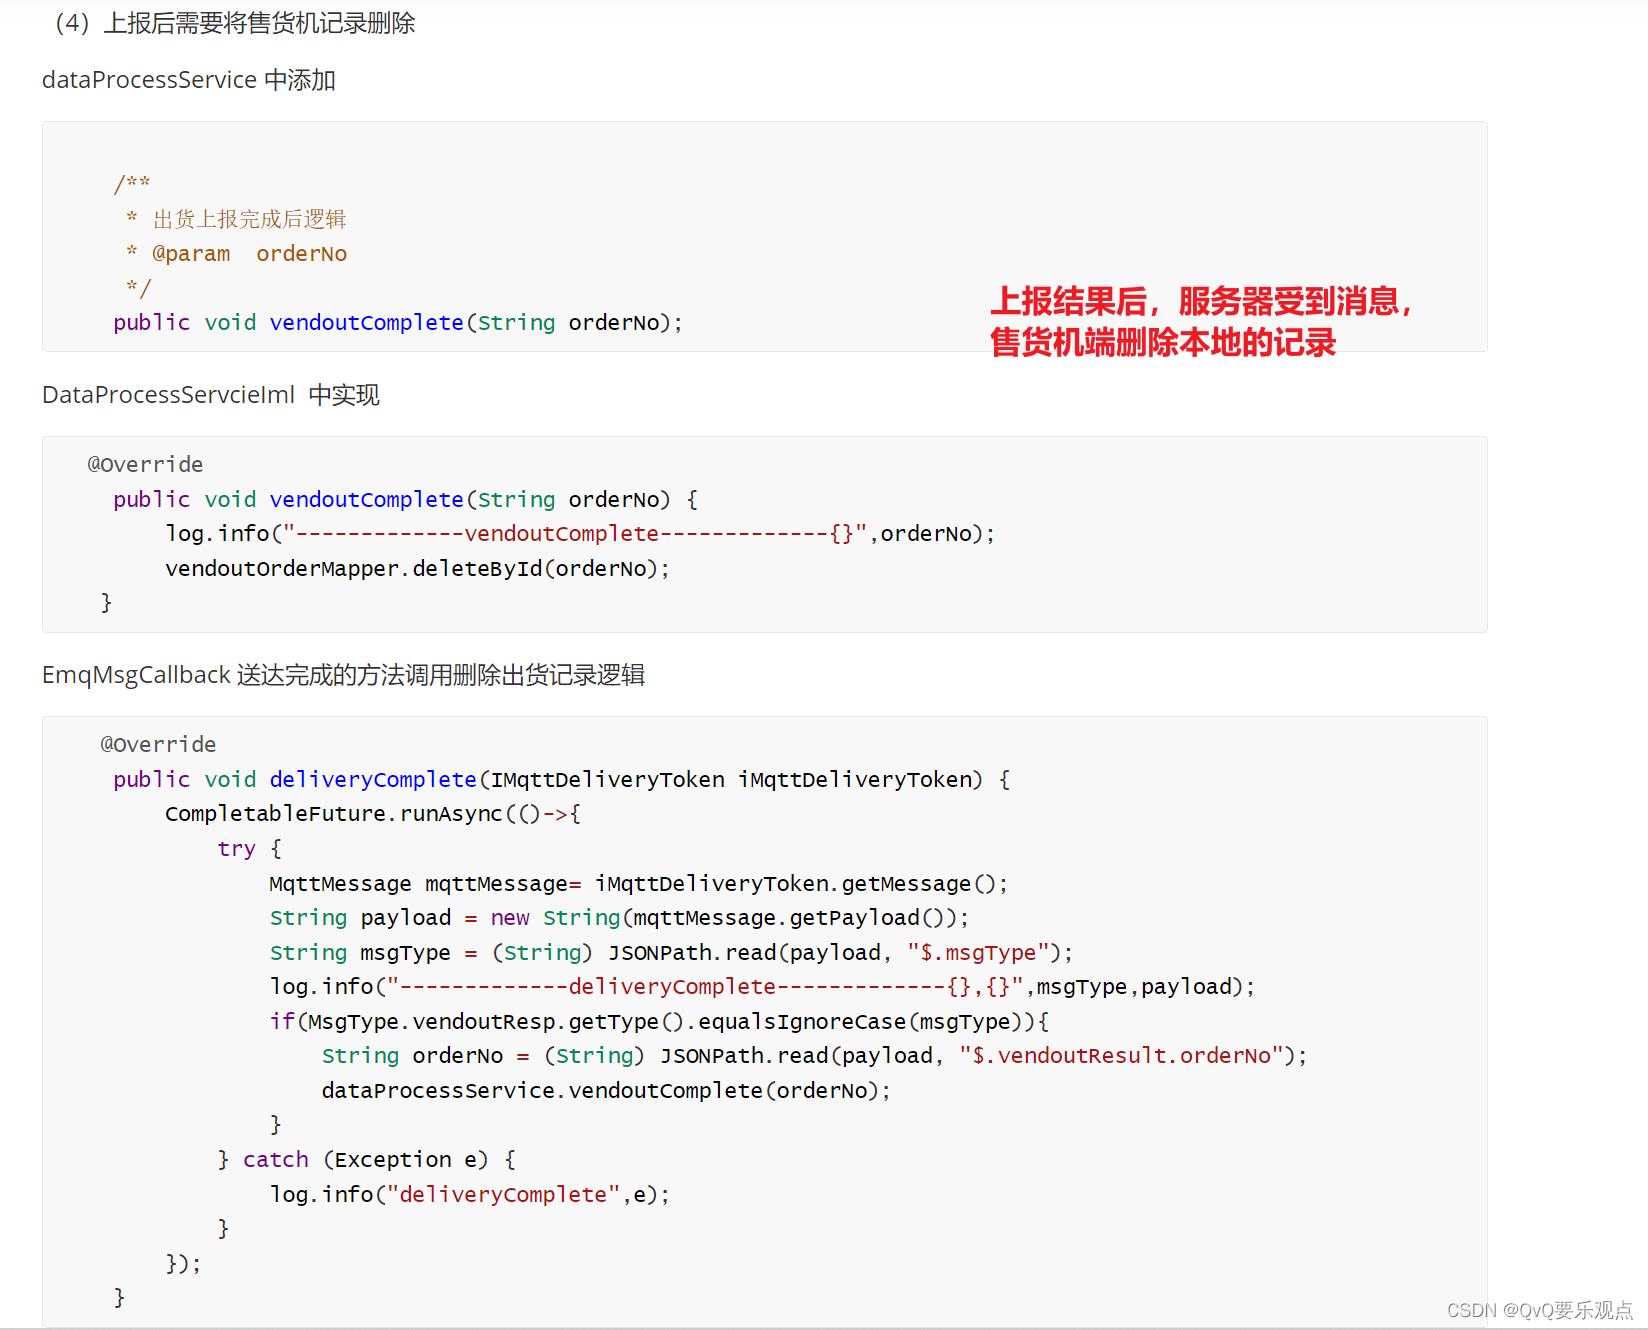The image size is (1648, 1330).
Task: Click the '@Override' annotation above deliveryComplete
Action: pos(159,745)
